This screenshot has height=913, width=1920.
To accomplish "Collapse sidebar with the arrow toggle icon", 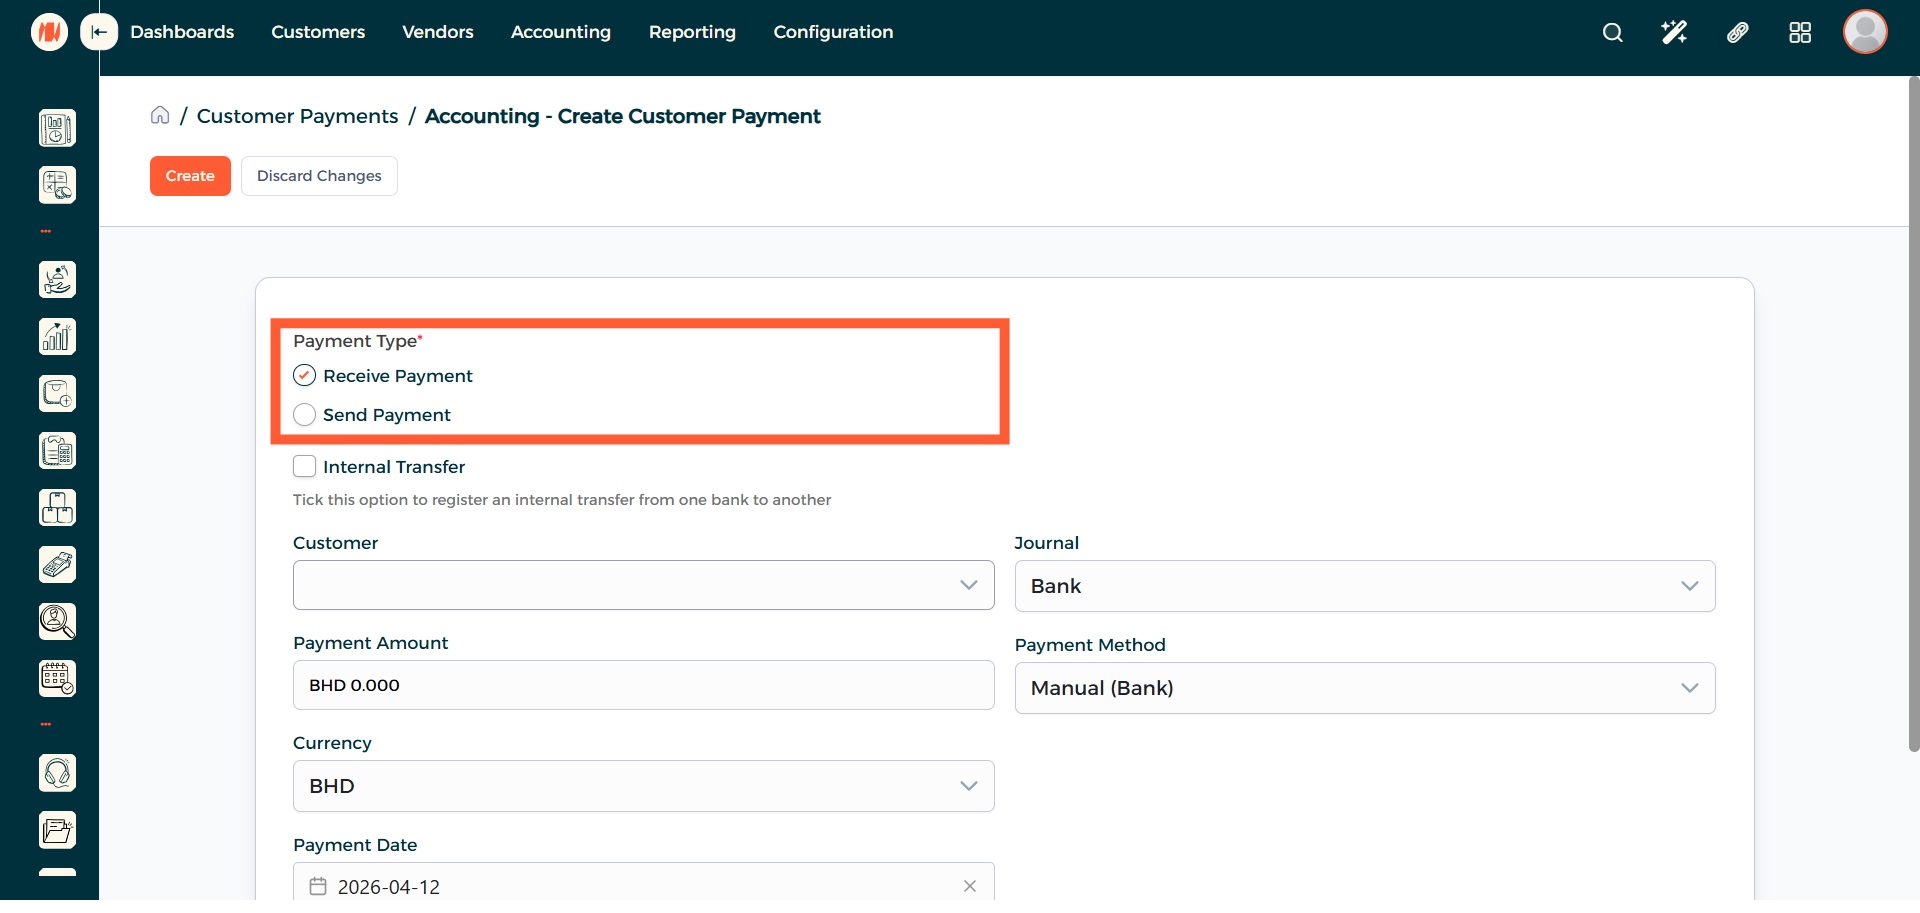I will 99,32.
